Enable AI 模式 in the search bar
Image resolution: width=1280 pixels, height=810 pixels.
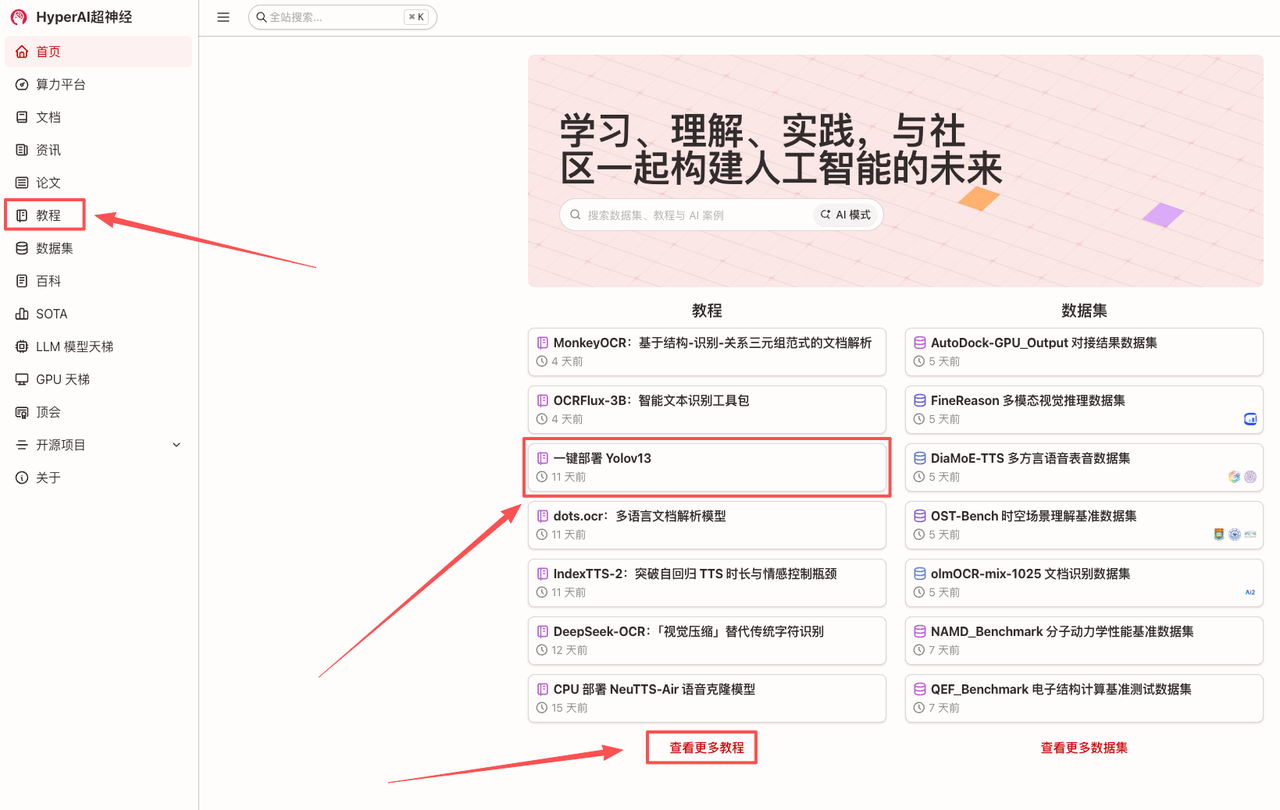[x=846, y=214]
